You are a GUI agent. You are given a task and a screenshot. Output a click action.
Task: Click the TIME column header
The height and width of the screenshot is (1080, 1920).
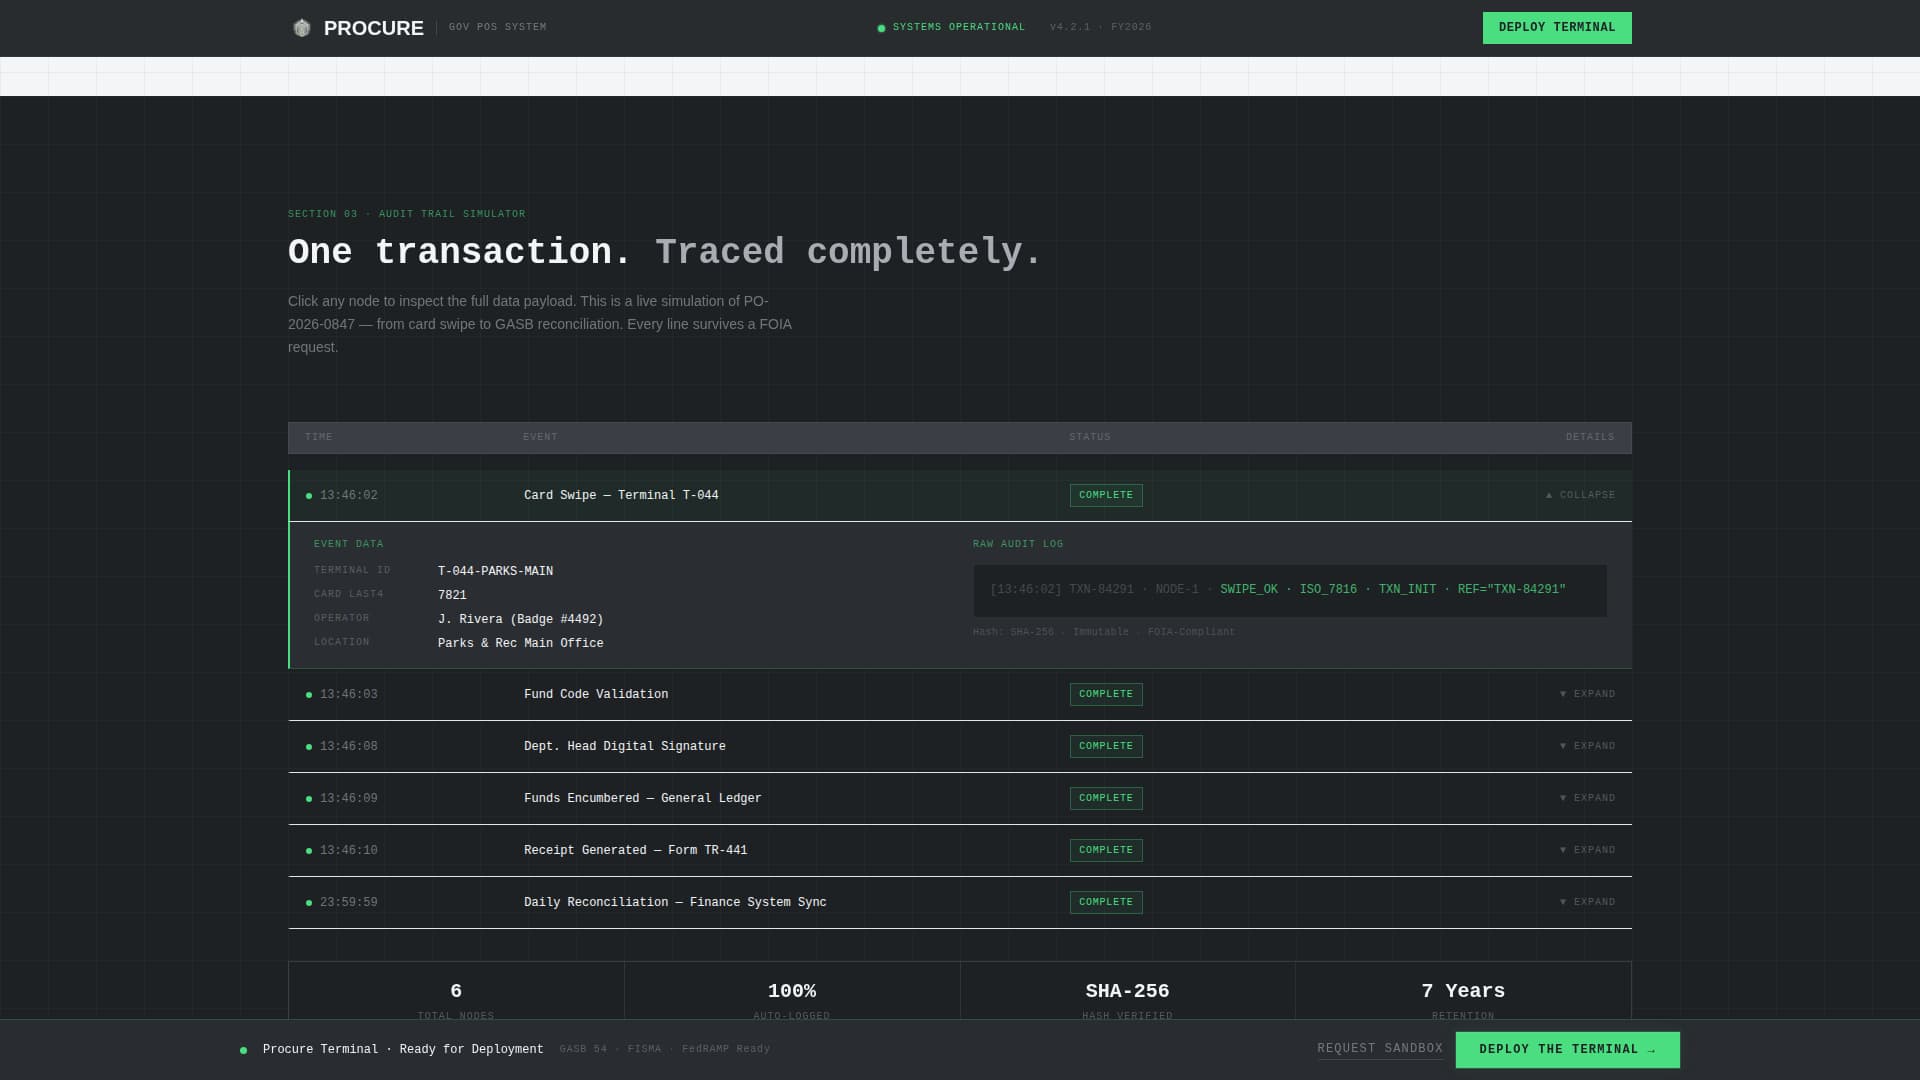(319, 437)
